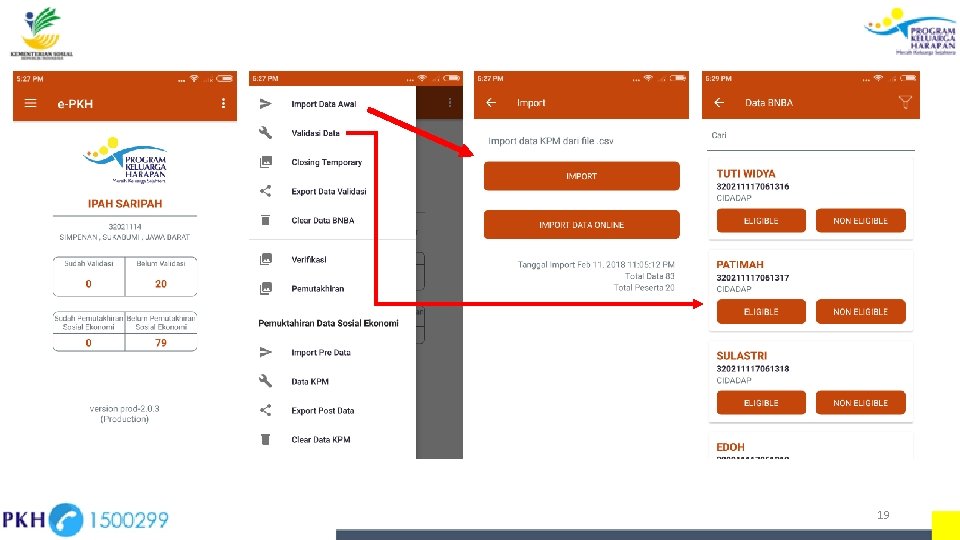Open the hamburger menu in e-PKH
Screen dimensions: 960x540
click(x=31, y=103)
